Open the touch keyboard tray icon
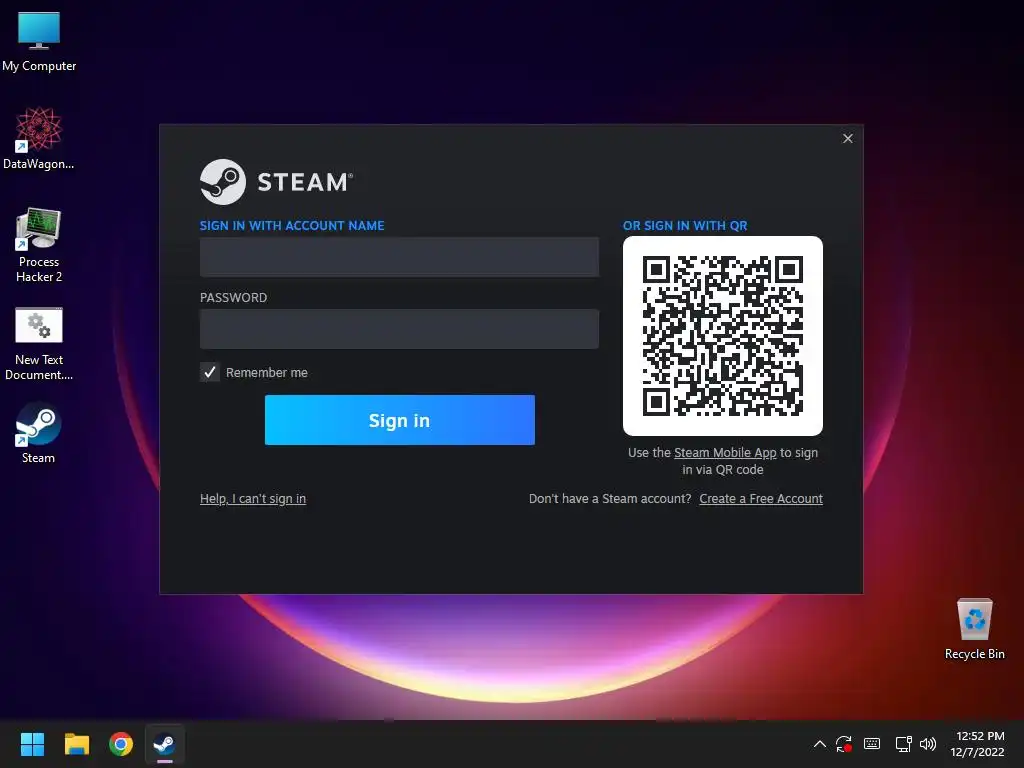 [x=872, y=744]
